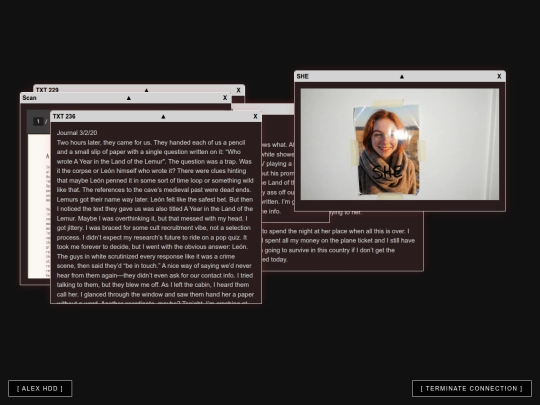Collapse the TXT 229 window using its triangle
Viewport: 540px width, 405px height.
[146, 90]
